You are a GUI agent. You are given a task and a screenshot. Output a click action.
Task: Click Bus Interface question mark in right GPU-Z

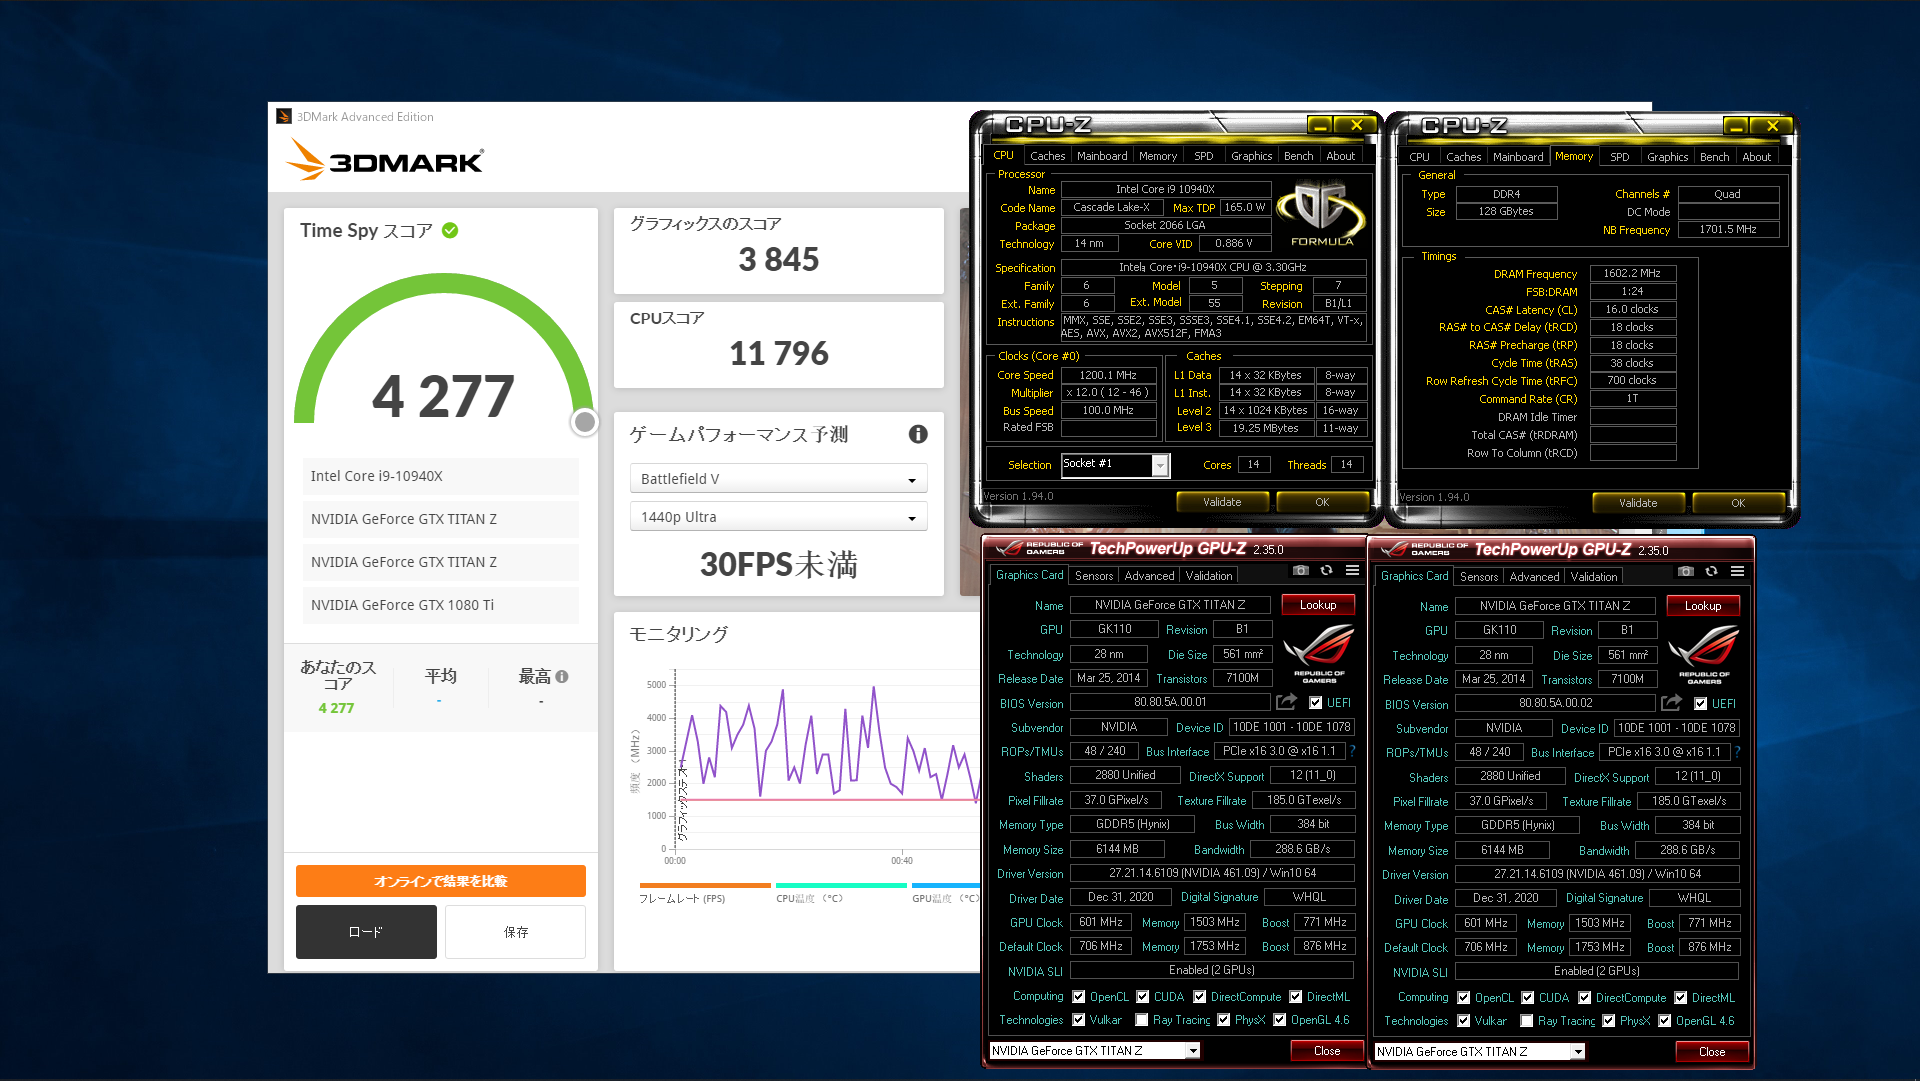point(1737,752)
